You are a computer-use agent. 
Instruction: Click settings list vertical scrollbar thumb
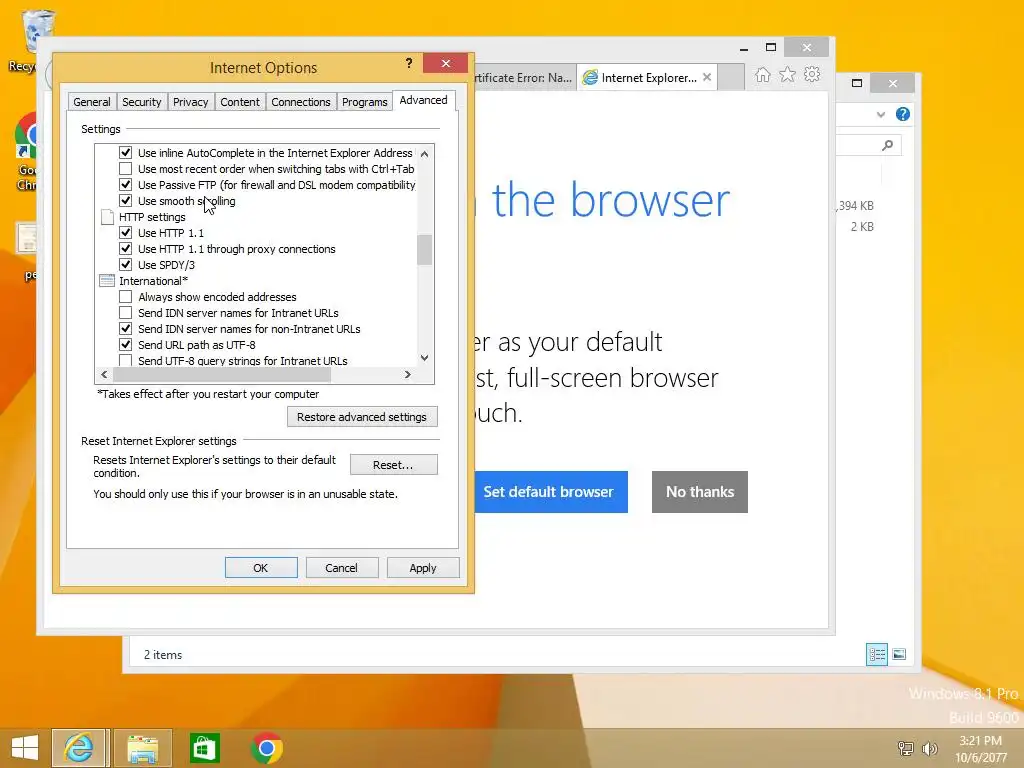click(424, 249)
